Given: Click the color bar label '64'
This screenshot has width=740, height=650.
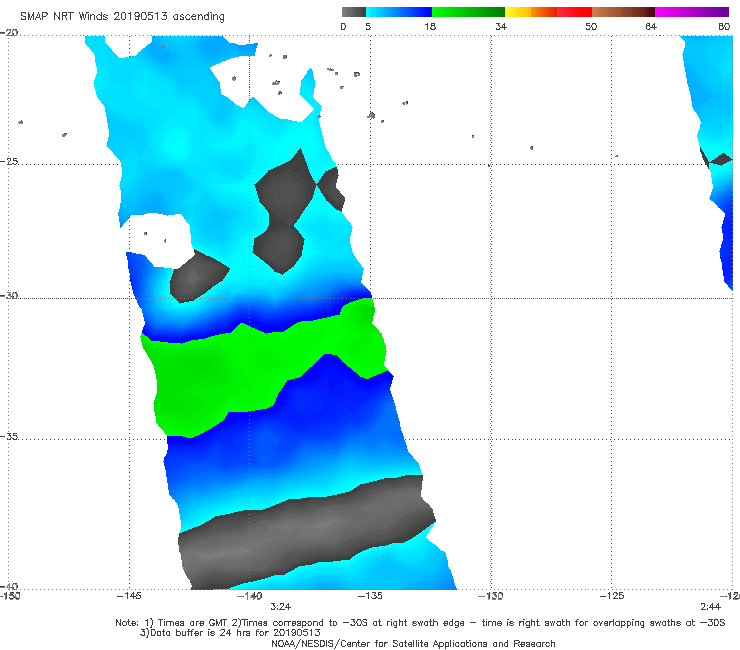Looking at the screenshot, I should click(x=651, y=26).
